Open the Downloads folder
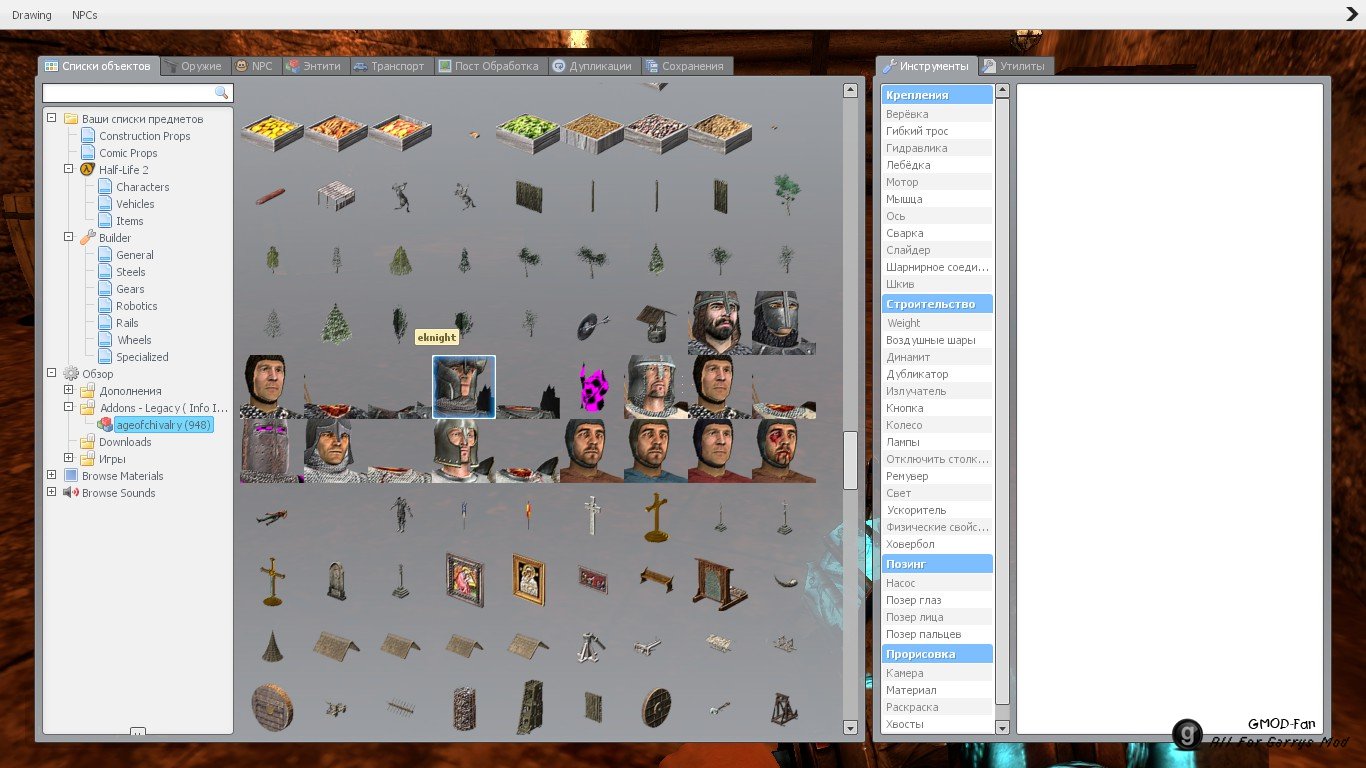 [125, 442]
